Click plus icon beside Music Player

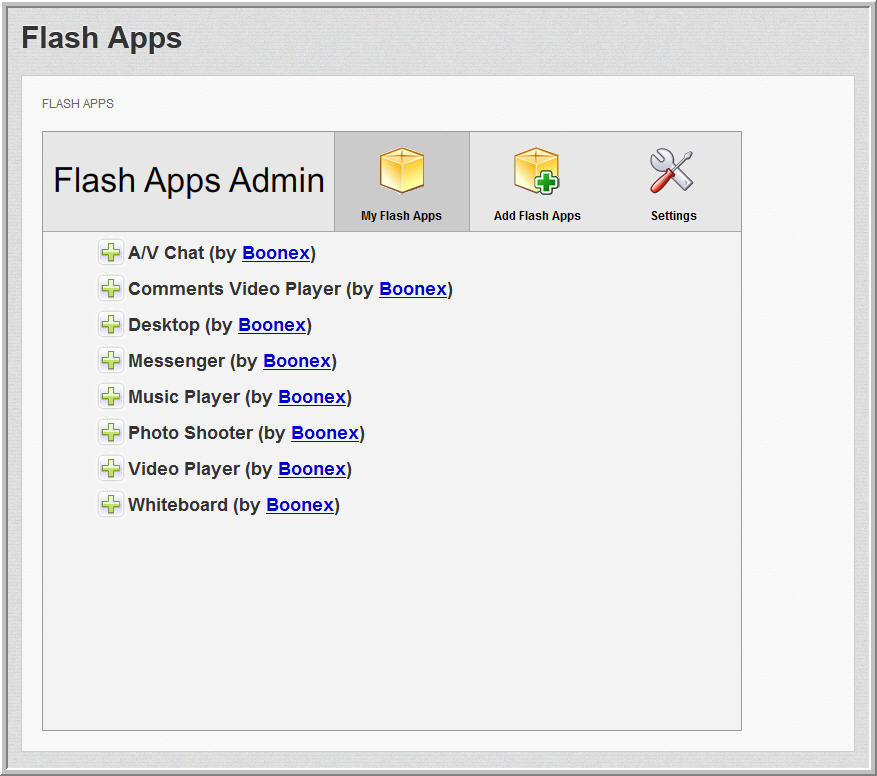point(110,397)
